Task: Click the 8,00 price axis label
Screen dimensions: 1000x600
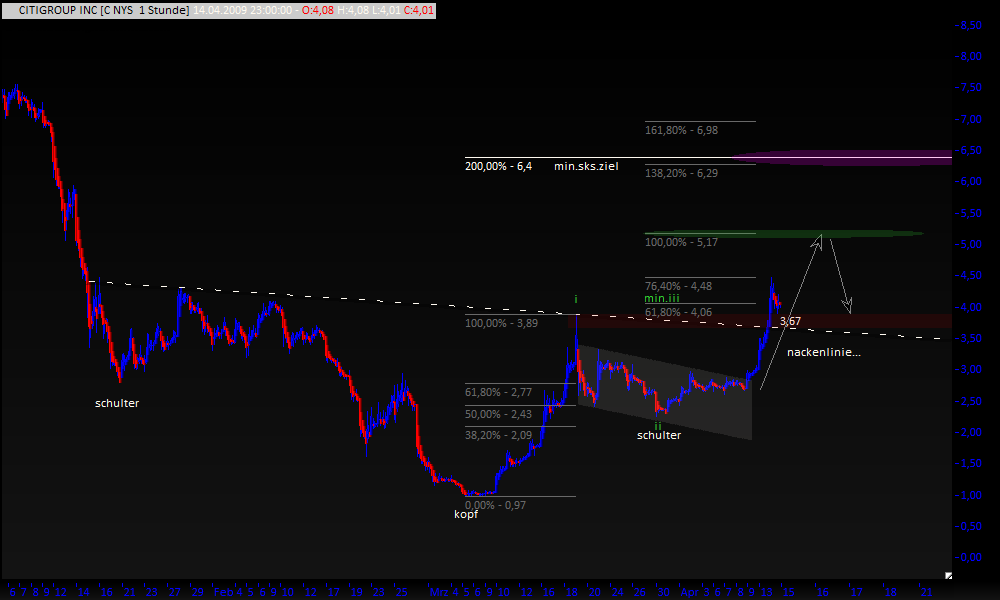Action: pyautogui.click(x=969, y=57)
